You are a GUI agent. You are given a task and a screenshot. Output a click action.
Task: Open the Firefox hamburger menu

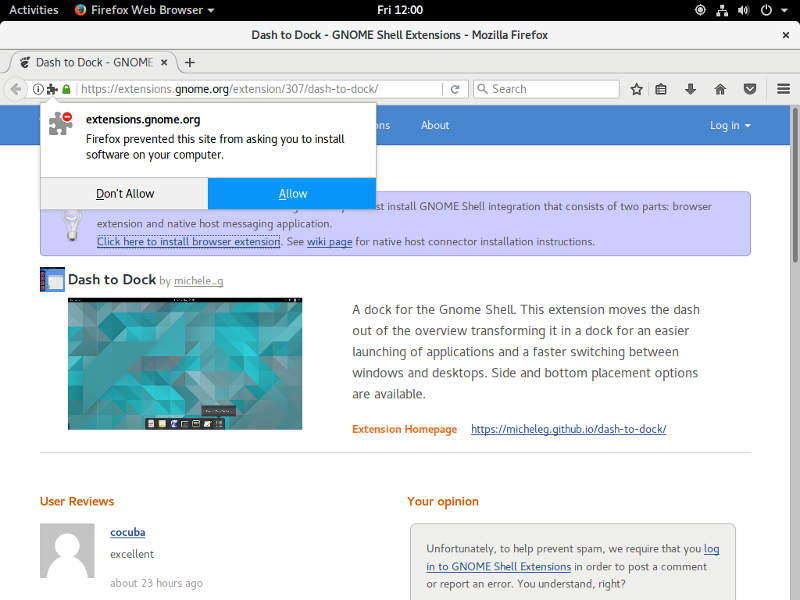(782, 88)
